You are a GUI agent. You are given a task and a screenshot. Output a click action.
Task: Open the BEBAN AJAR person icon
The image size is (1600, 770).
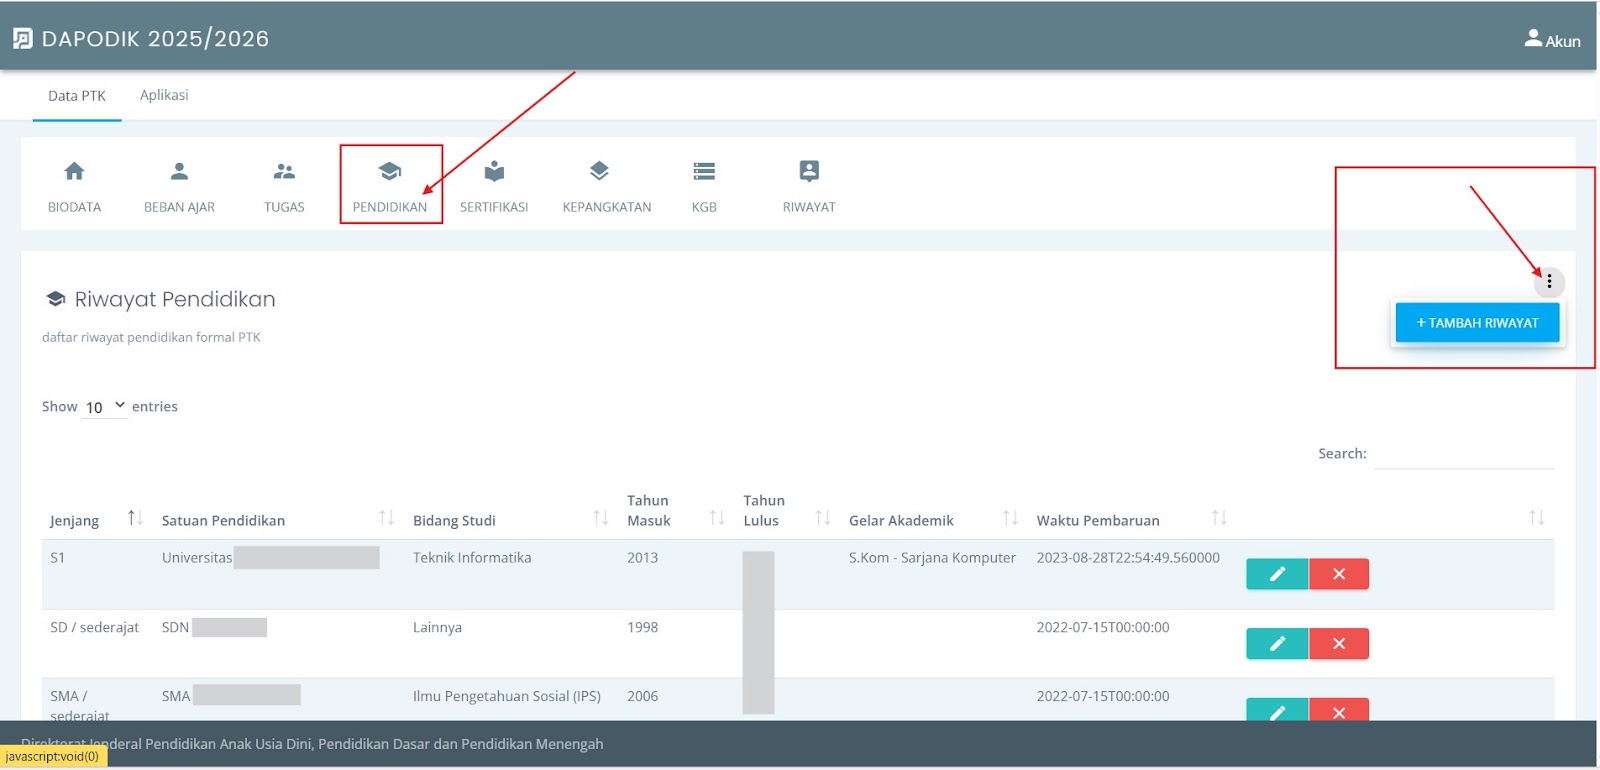179,171
